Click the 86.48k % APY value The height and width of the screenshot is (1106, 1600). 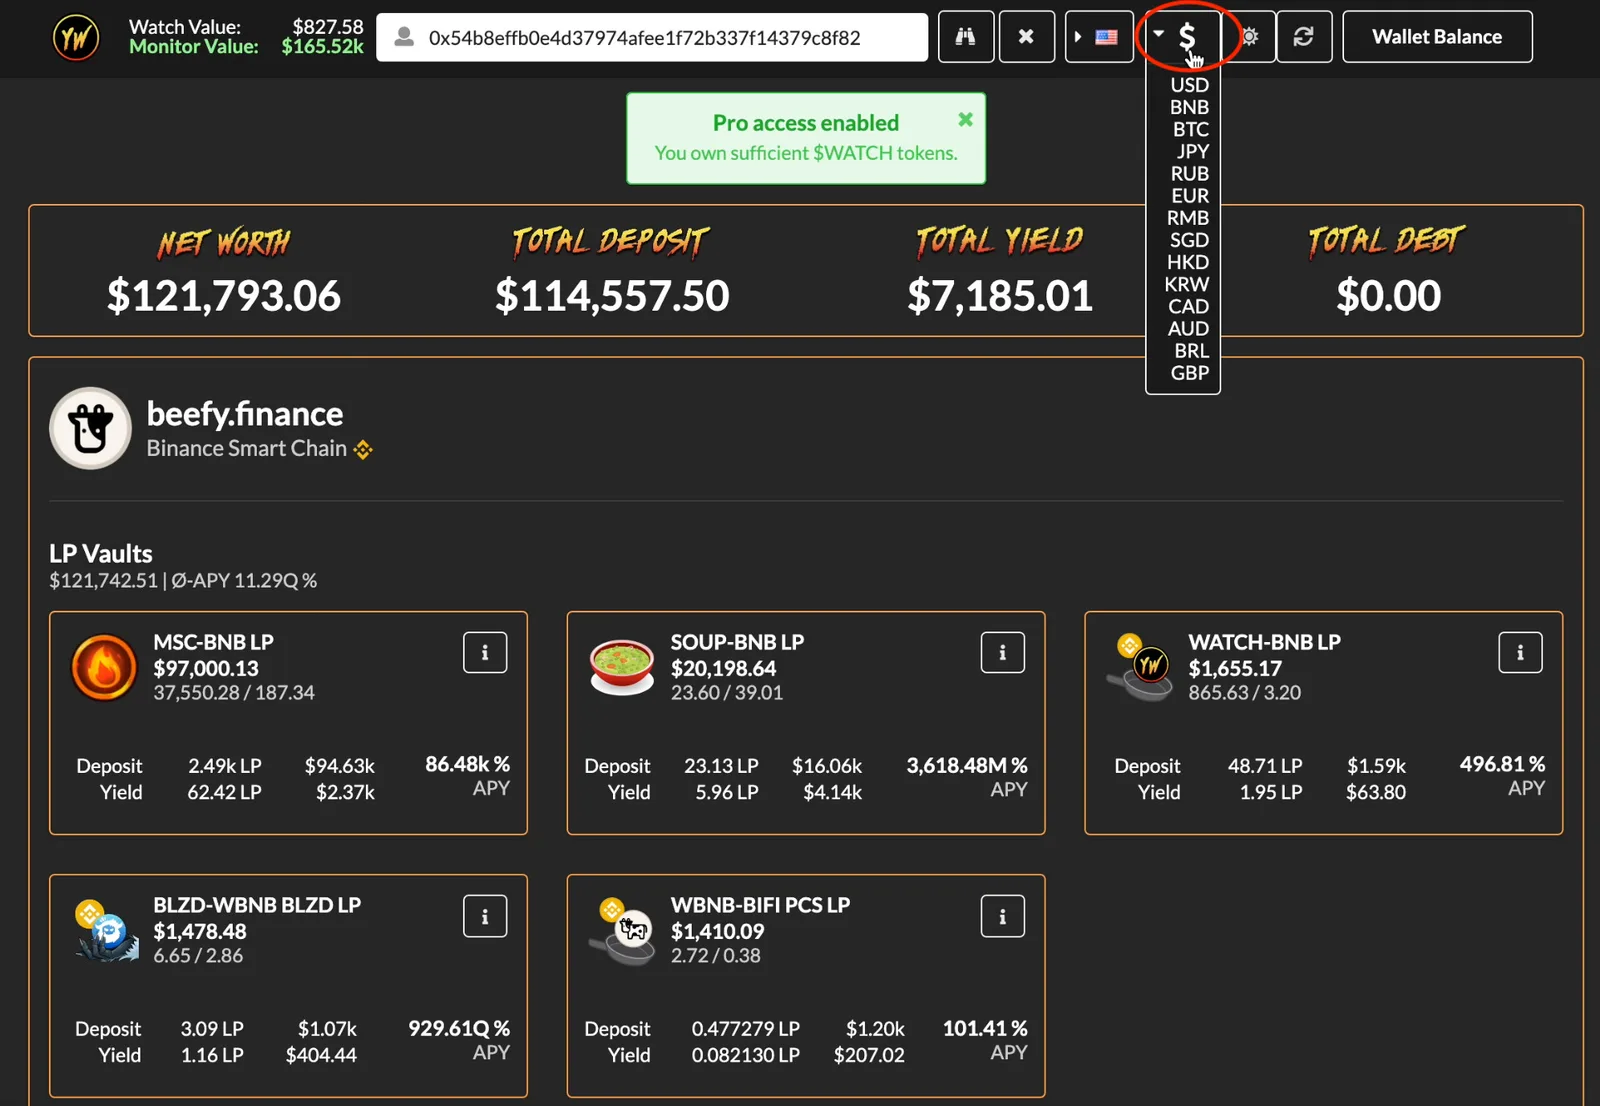467,764
